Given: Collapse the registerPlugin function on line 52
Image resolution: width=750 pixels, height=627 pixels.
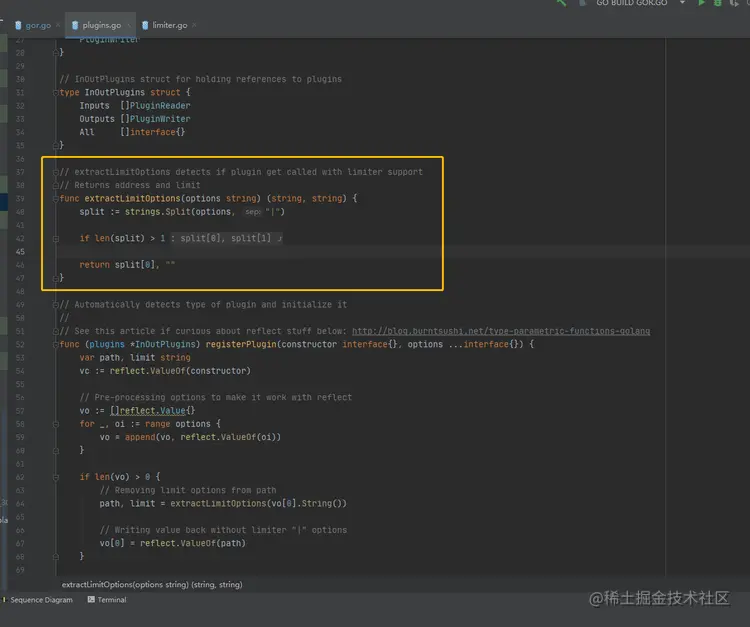Looking at the screenshot, I should [x=56, y=344].
